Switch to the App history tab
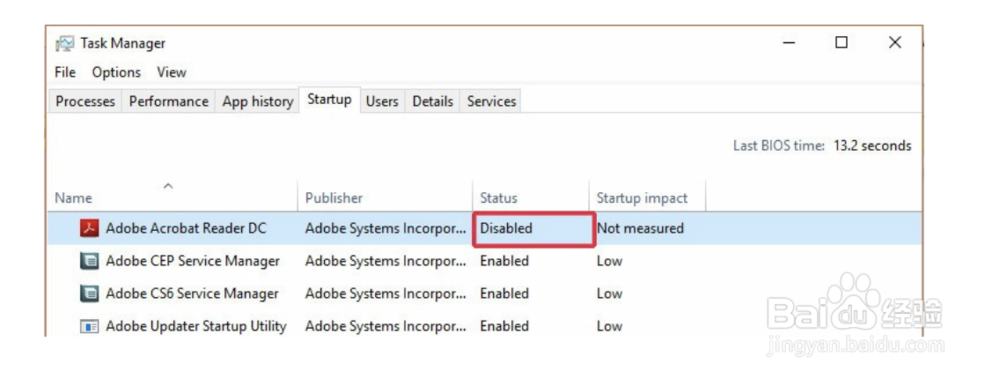Screen dimensions: 1000x379 coord(258,101)
